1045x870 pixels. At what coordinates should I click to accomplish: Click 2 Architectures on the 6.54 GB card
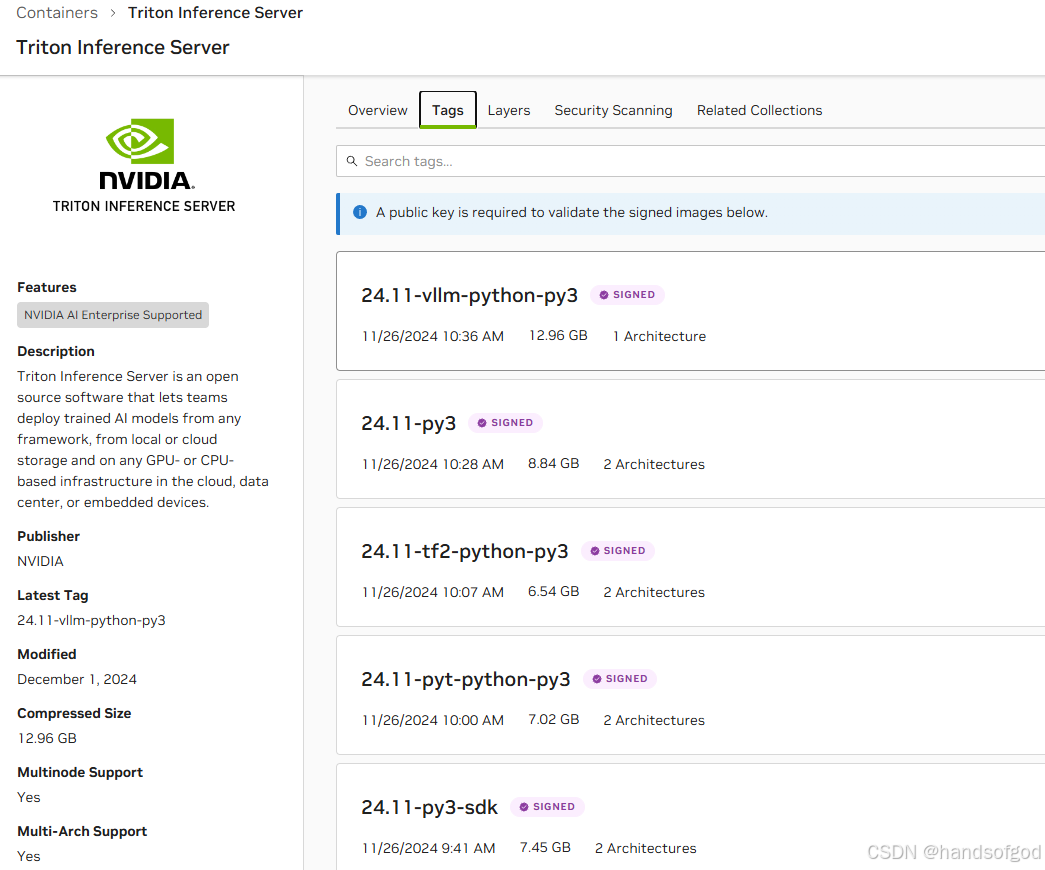coord(654,592)
